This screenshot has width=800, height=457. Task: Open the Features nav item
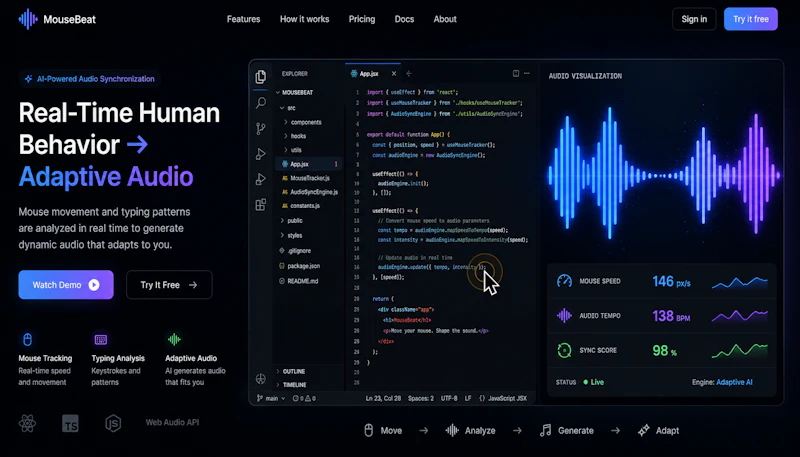click(x=243, y=19)
